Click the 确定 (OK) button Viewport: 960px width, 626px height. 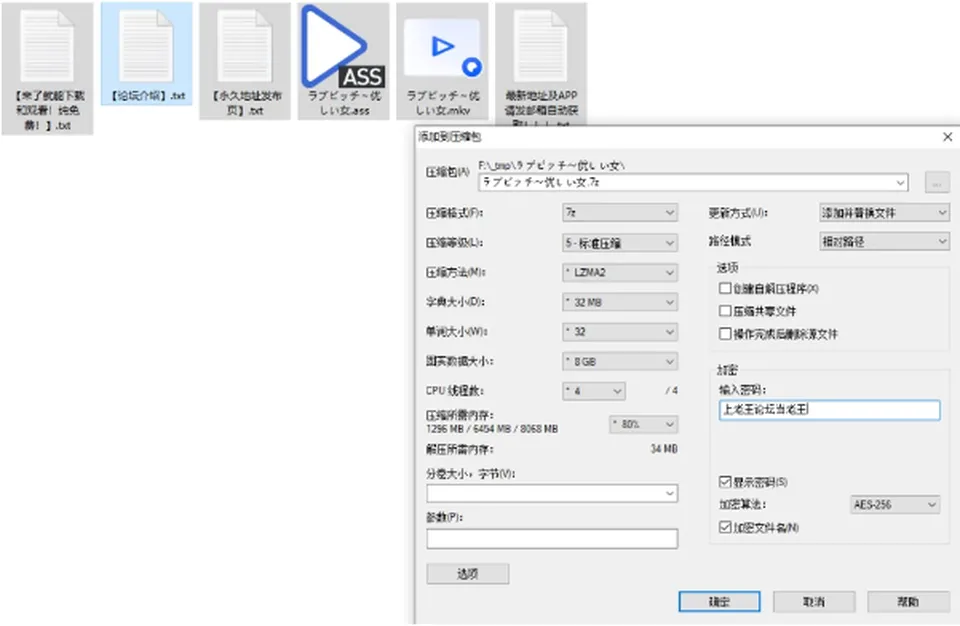(719, 601)
